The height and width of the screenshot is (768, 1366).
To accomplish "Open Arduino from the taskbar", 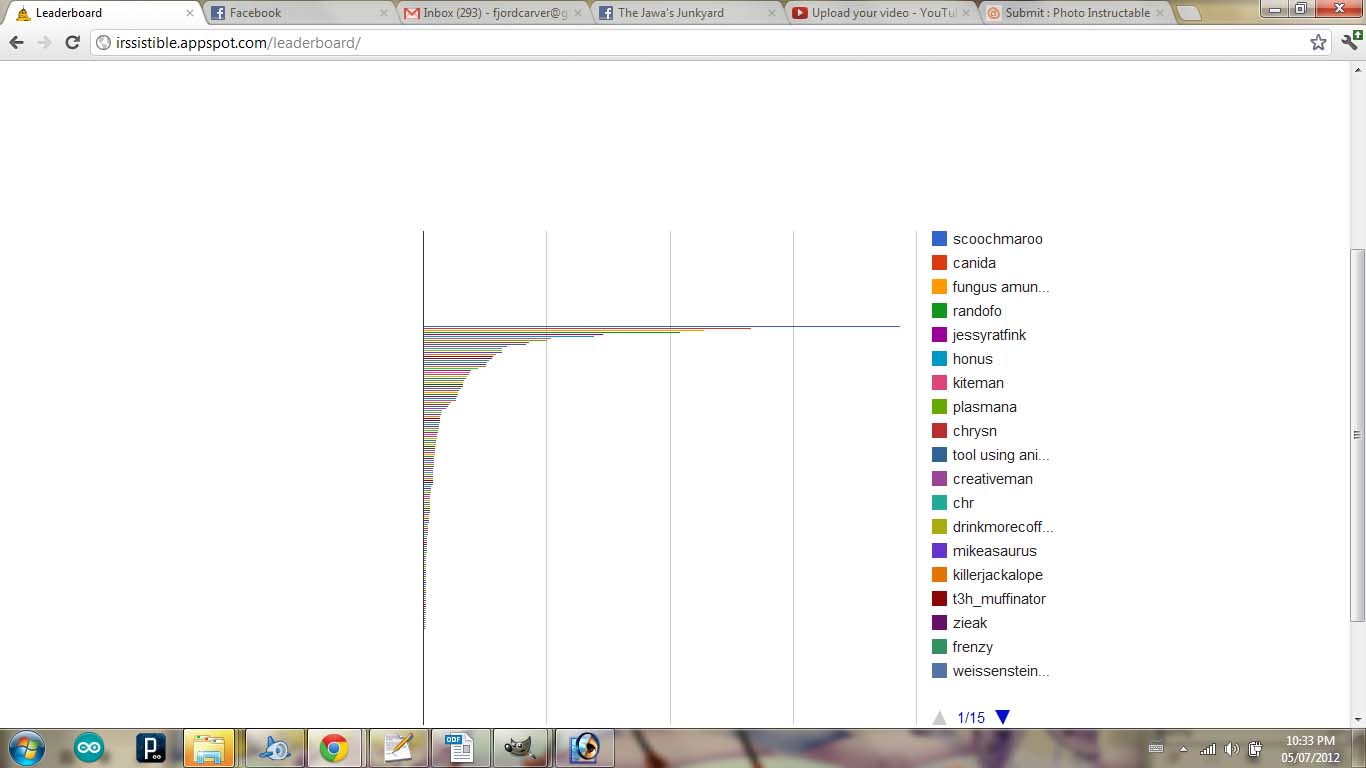I will [x=89, y=748].
